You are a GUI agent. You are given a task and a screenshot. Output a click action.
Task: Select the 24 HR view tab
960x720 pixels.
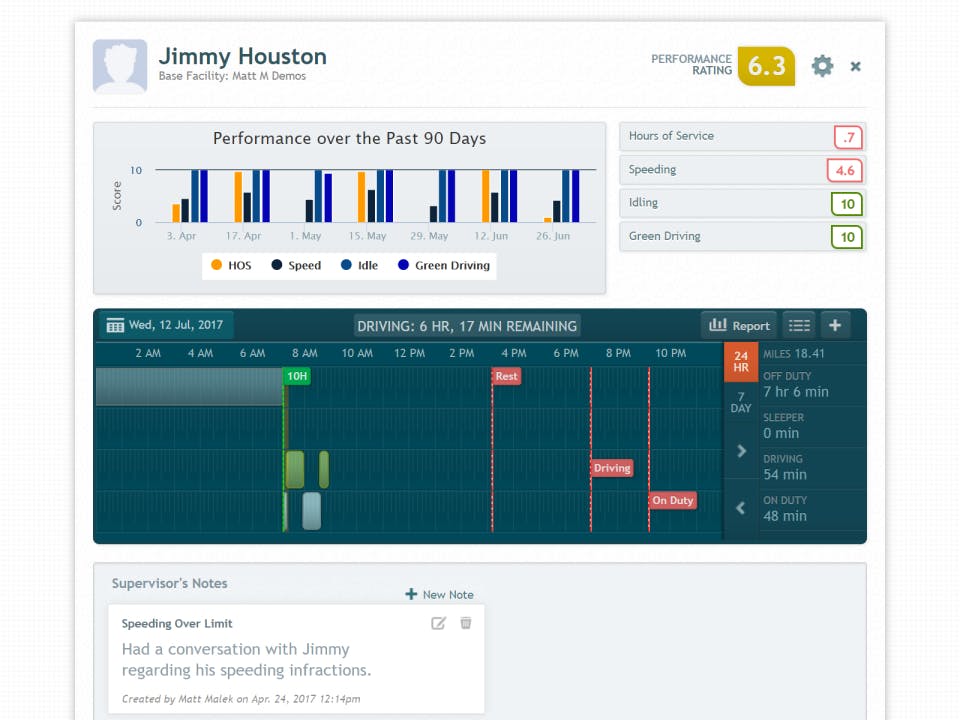(741, 362)
